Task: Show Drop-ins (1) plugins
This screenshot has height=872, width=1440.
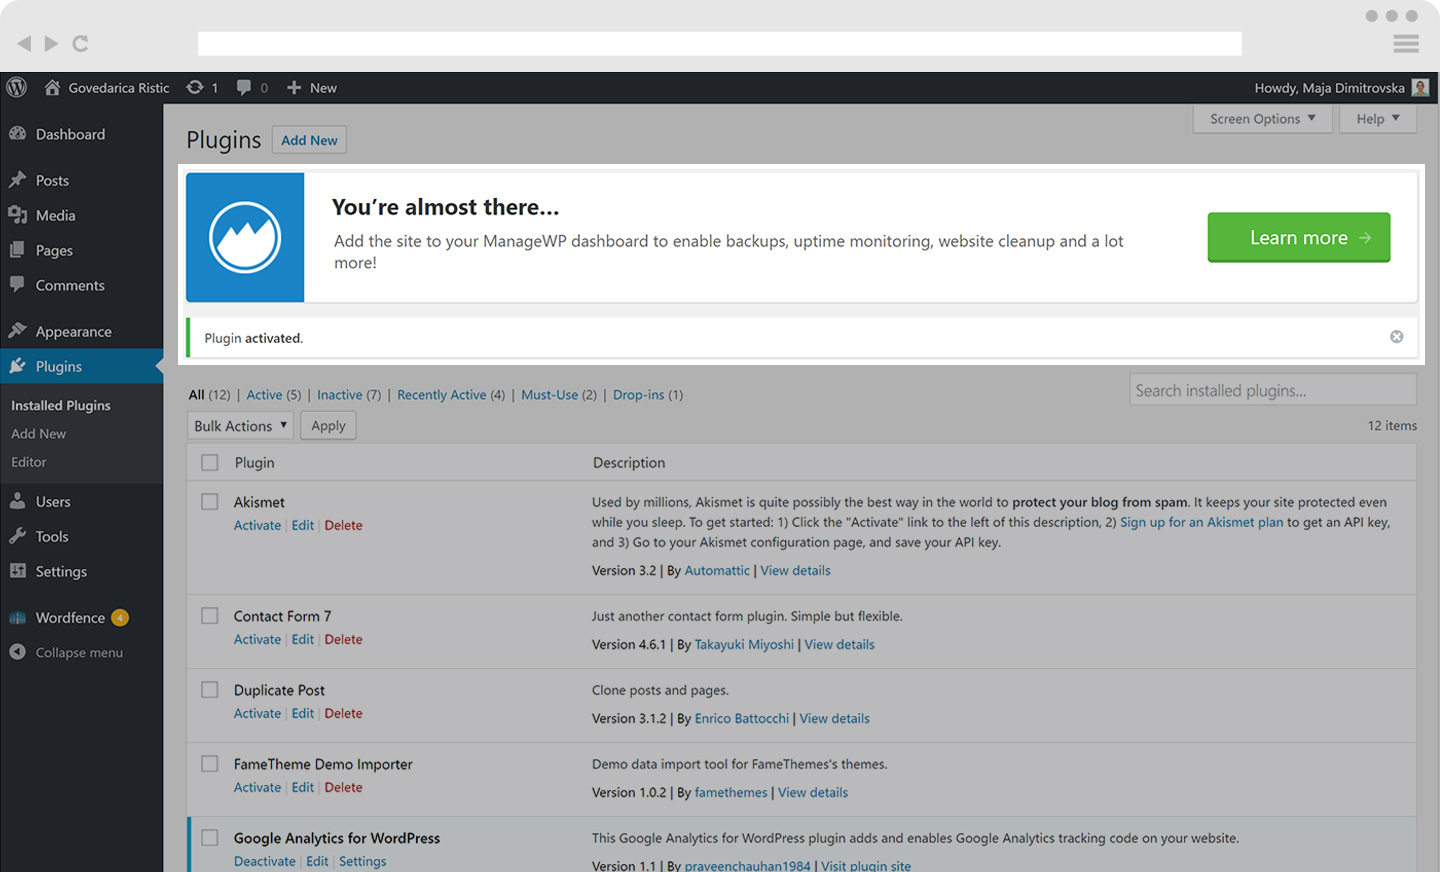Action: pyautogui.click(x=648, y=394)
